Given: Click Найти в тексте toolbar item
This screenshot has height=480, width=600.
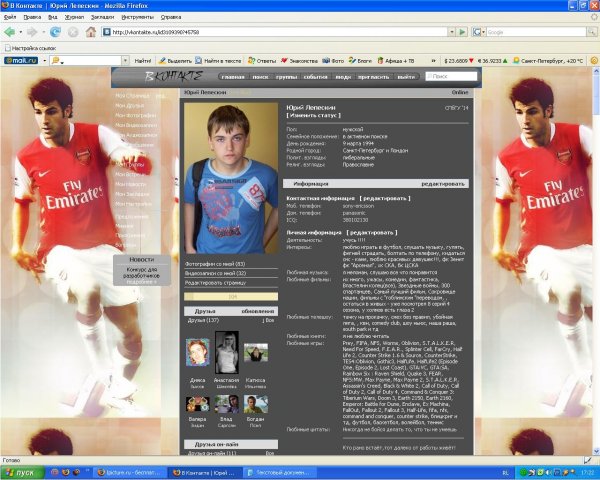Looking at the screenshot, I should coord(218,60).
